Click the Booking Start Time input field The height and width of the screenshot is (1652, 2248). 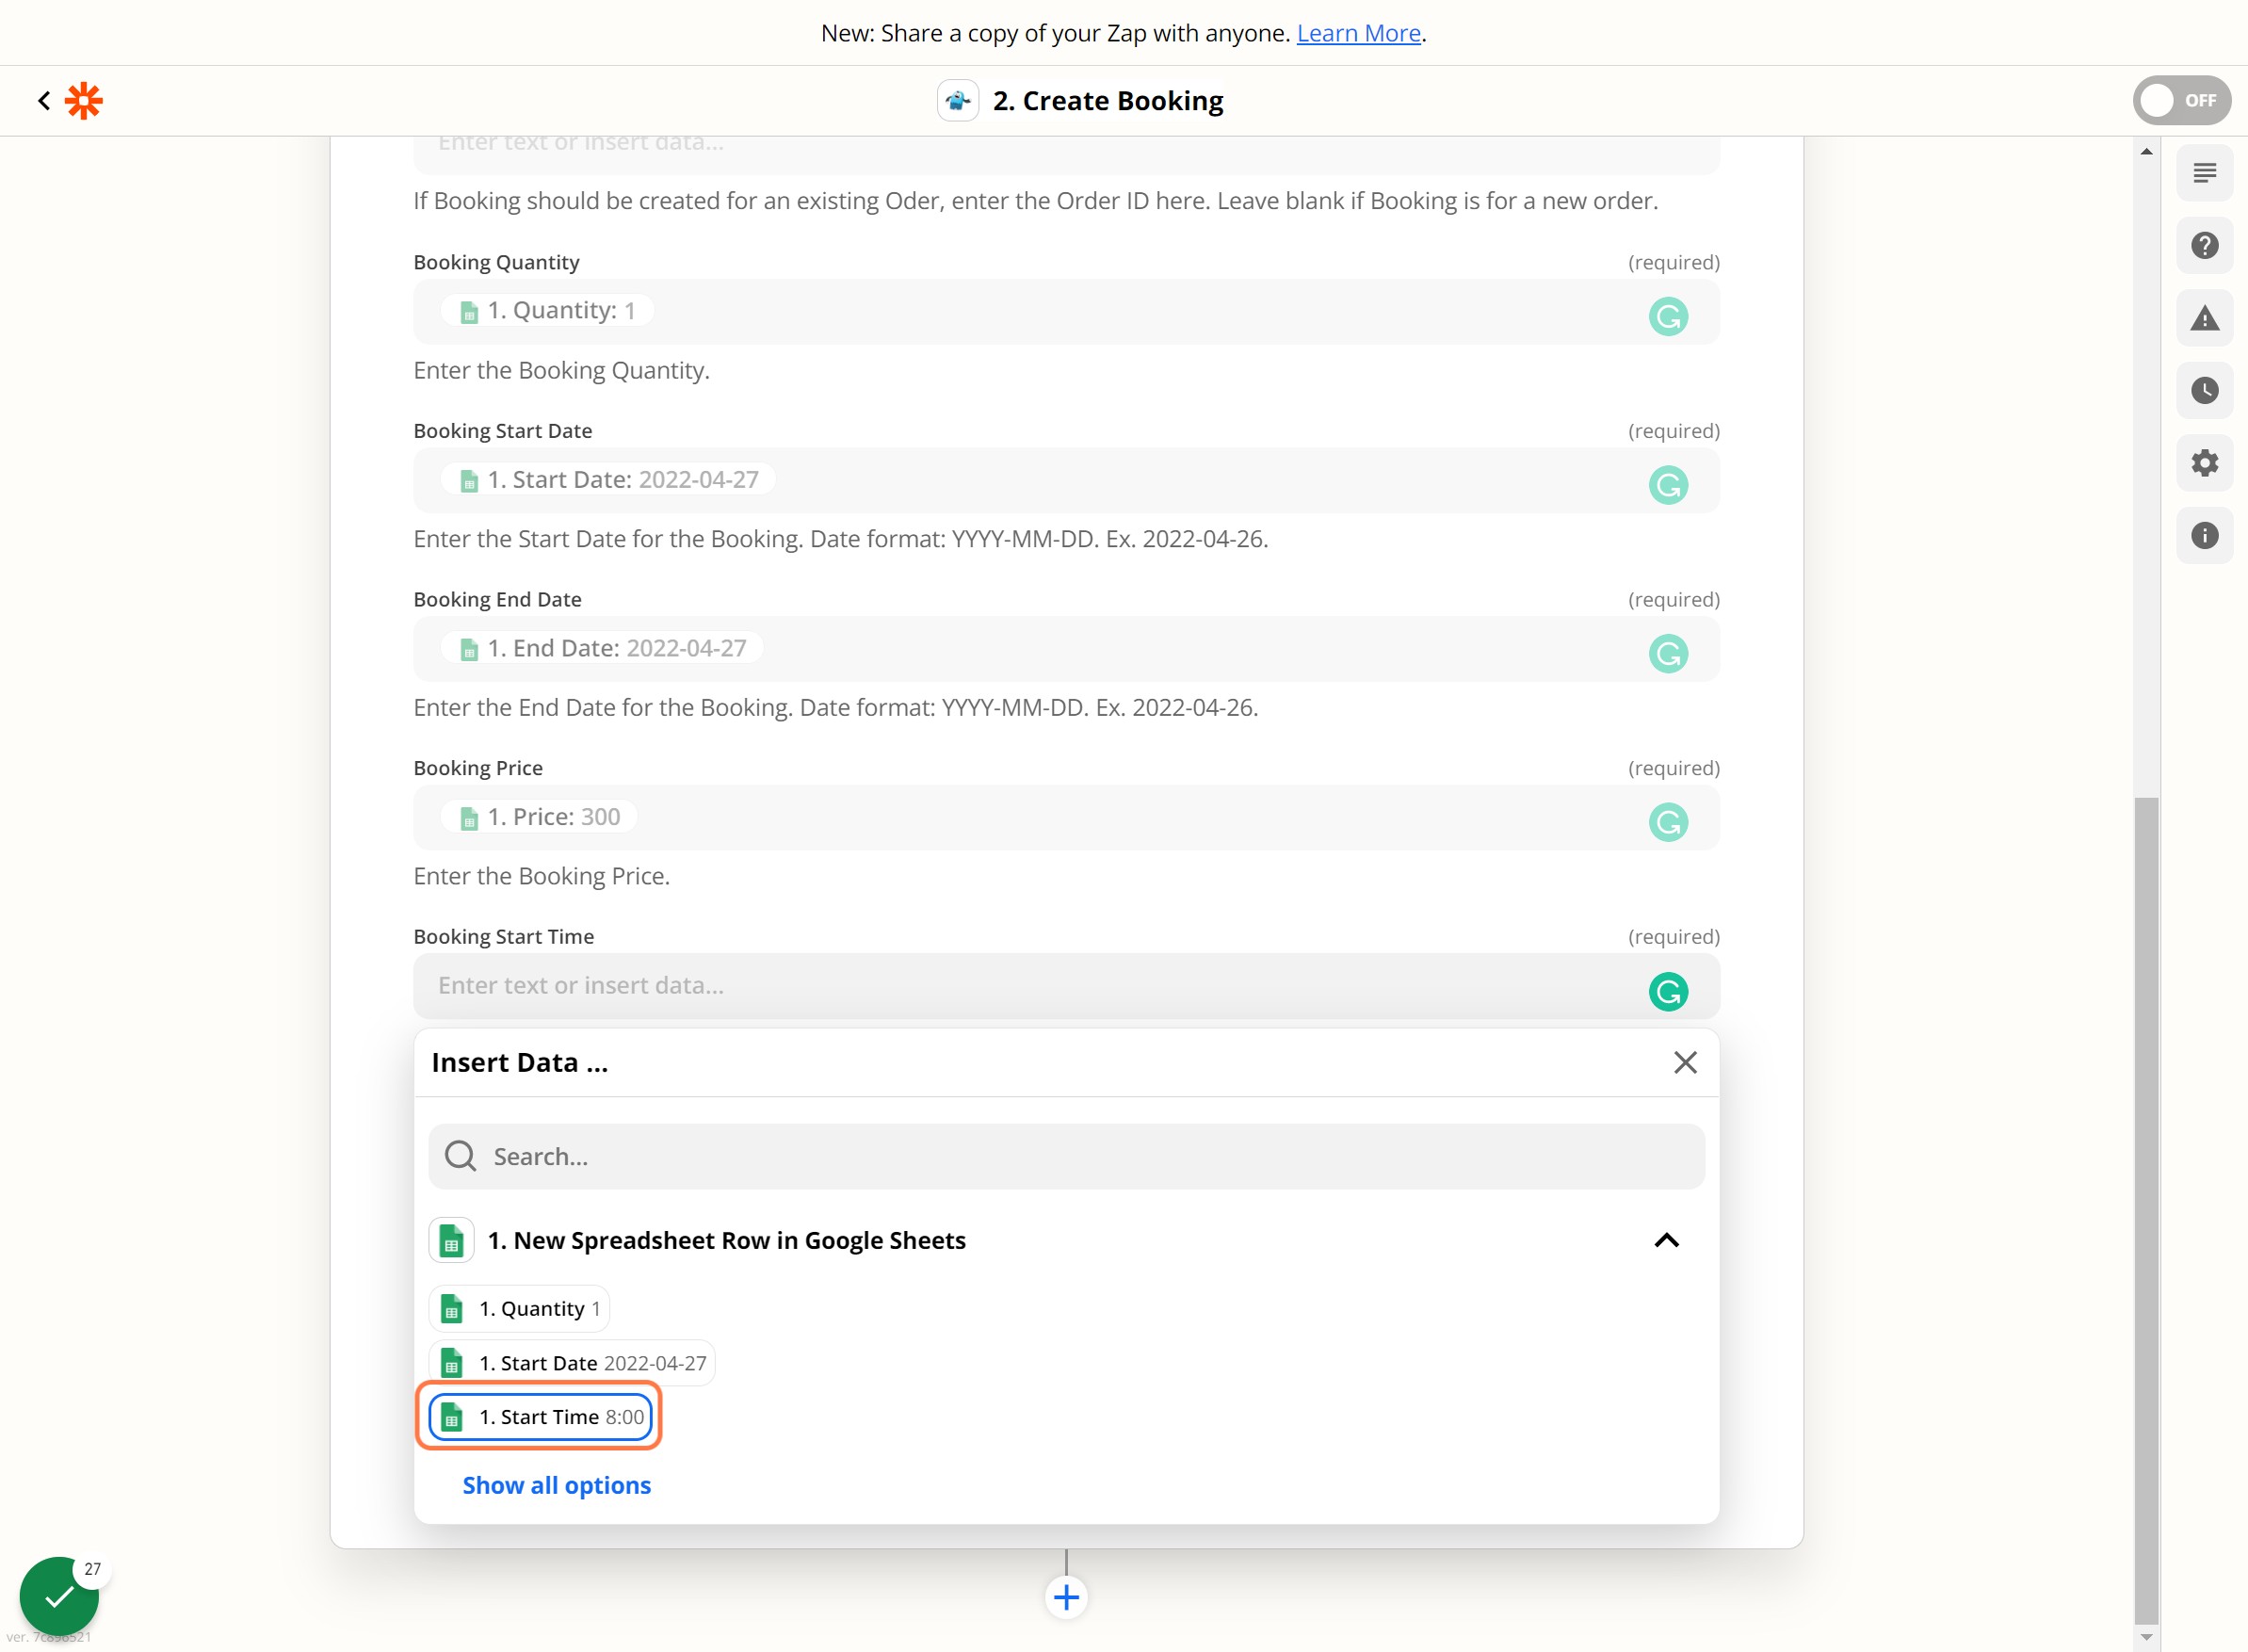pos(1066,985)
